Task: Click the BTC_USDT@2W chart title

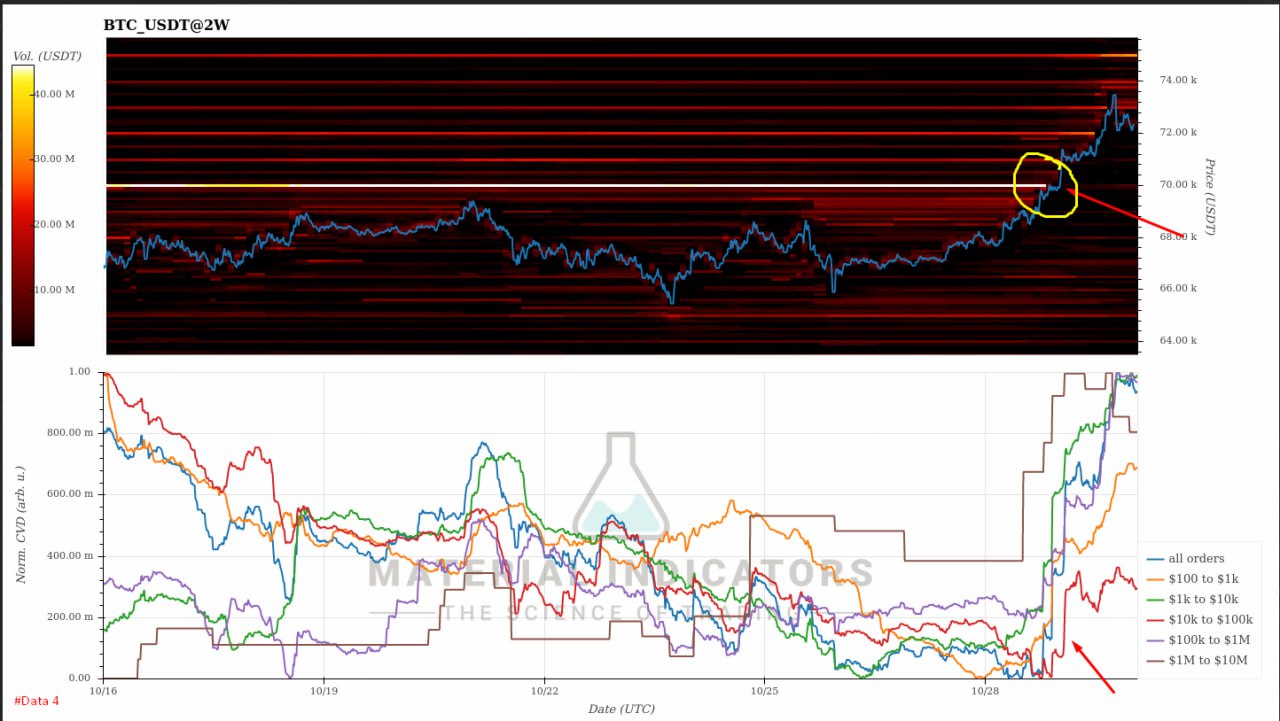Action: click(166, 24)
